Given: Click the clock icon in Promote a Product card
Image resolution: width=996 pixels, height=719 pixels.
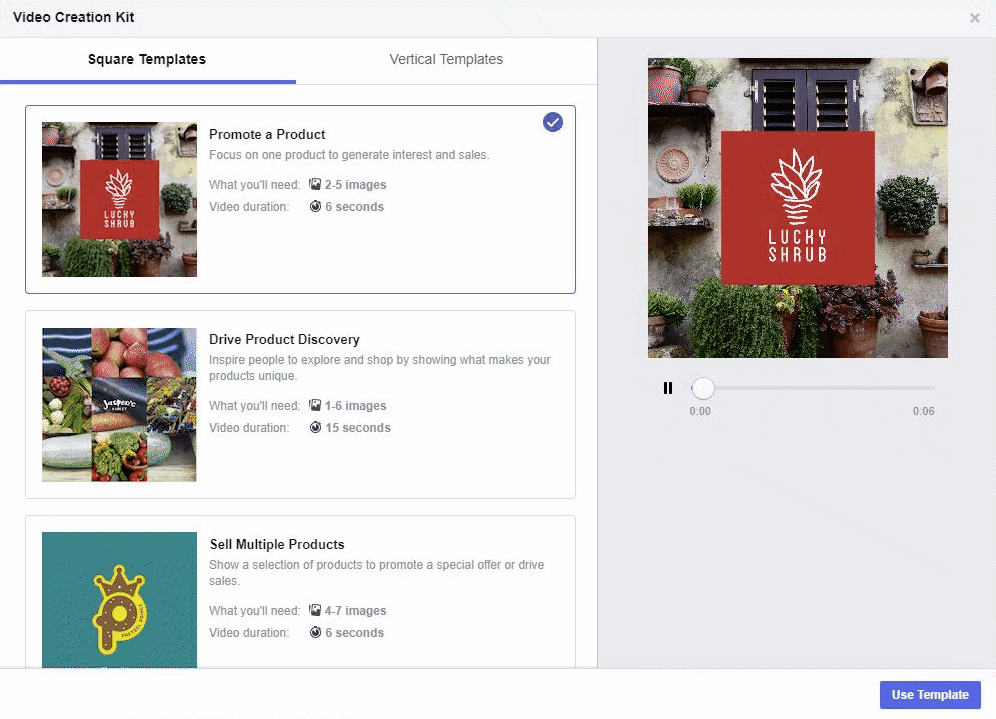Looking at the screenshot, I should pyautogui.click(x=315, y=206).
